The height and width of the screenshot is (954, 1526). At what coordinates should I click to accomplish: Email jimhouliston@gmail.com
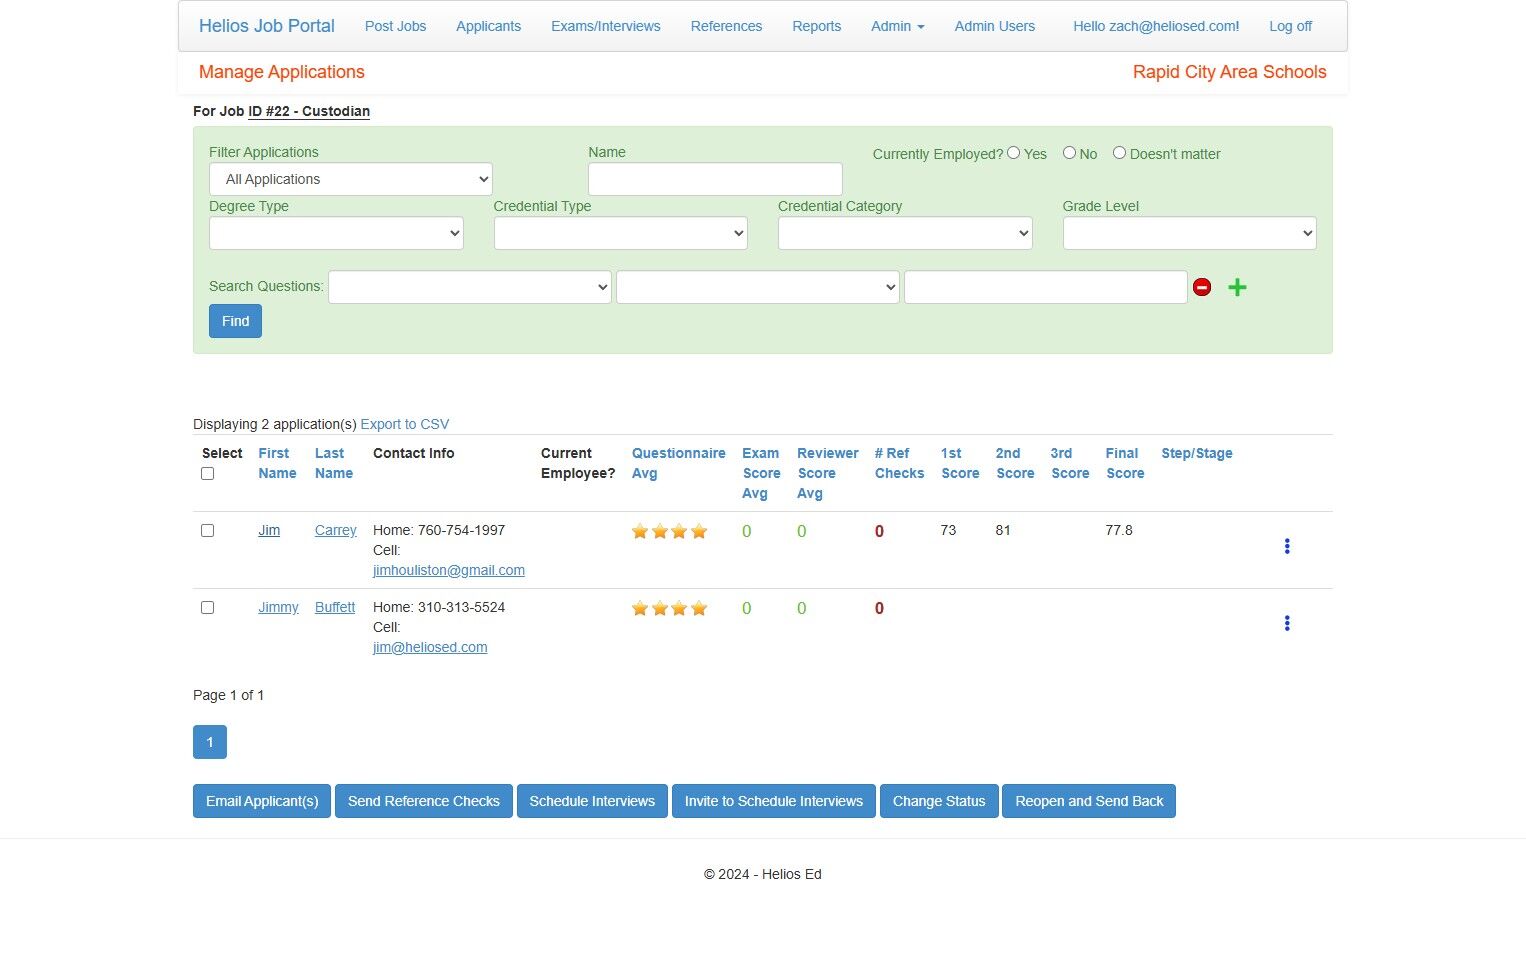[x=449, y=570]
